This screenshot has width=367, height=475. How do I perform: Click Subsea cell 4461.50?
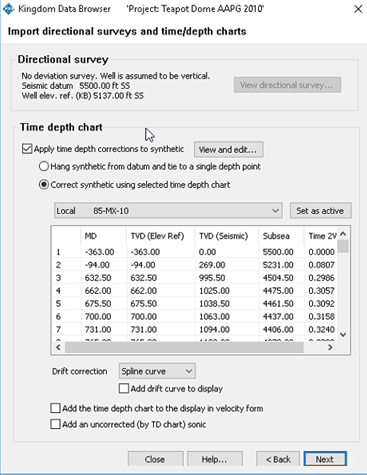point(278,304)
